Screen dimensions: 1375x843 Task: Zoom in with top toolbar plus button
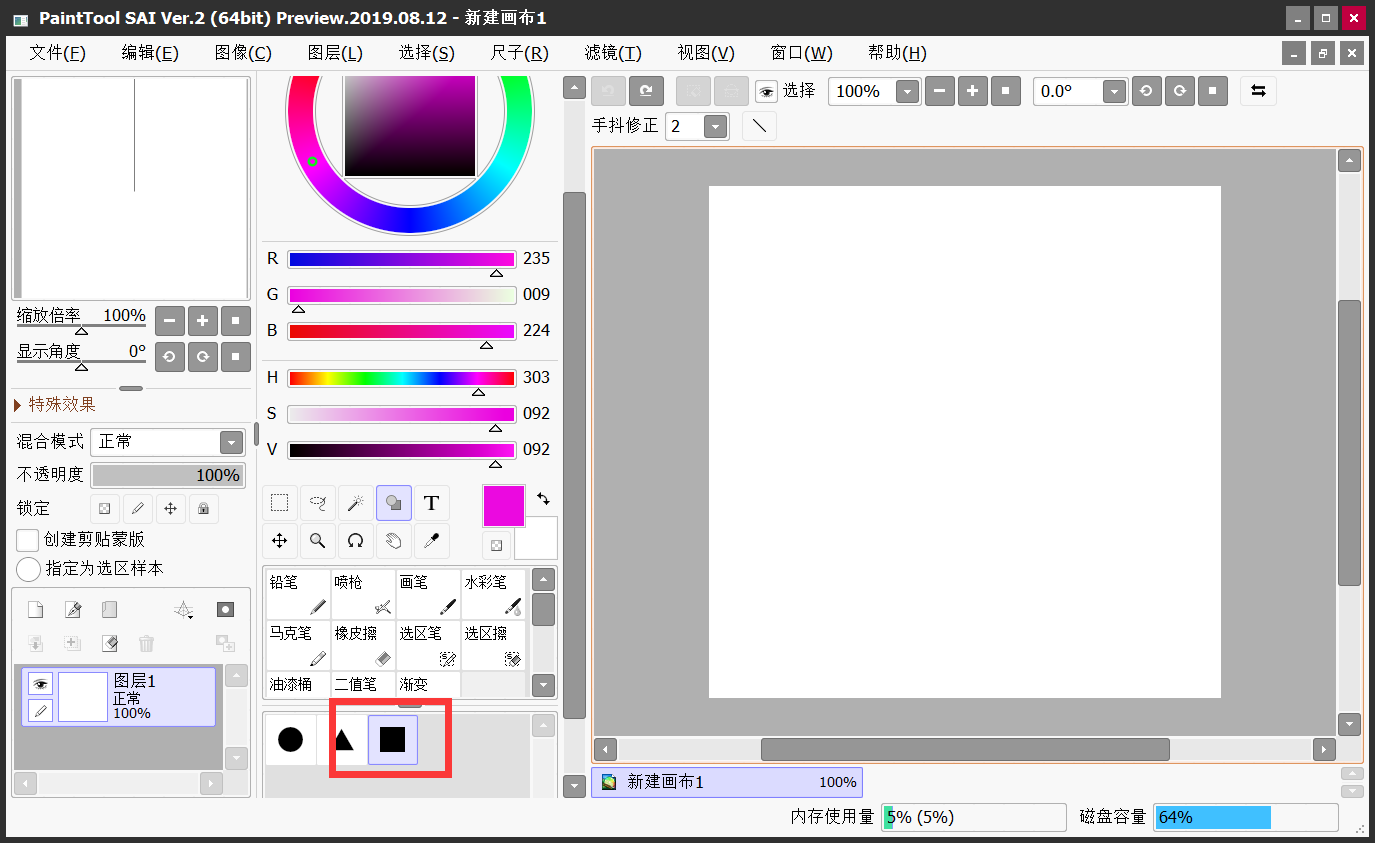(x=972, y=91)
